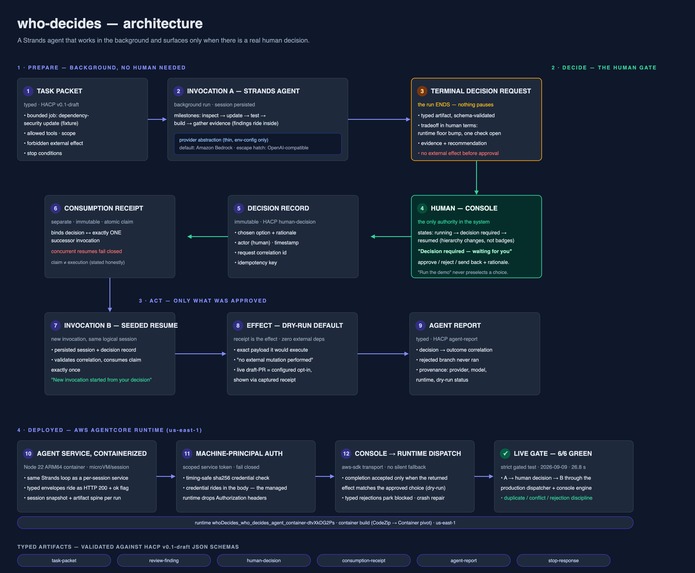The width and height of the screenshot is (695, 573).
Task: Click the '2 · DECIDE — THE HUMAN GATE' heading
Action: [604, 67]
